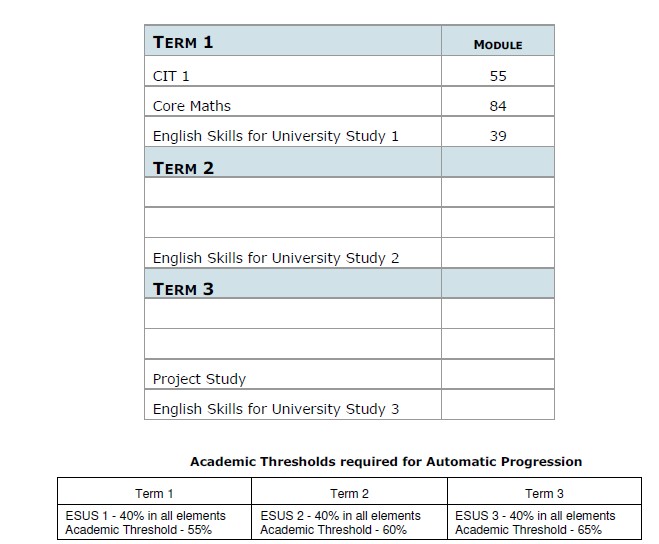Click the empty score cell for Project Study
This screenshot has height=544, width=659.
[498, 374]
